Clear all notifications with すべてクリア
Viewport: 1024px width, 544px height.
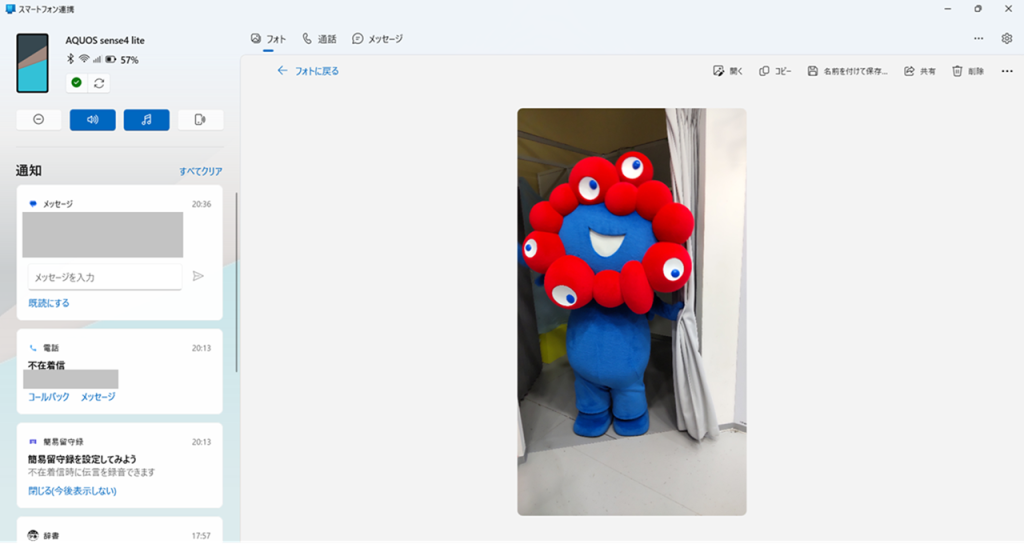tap(200, 171)
